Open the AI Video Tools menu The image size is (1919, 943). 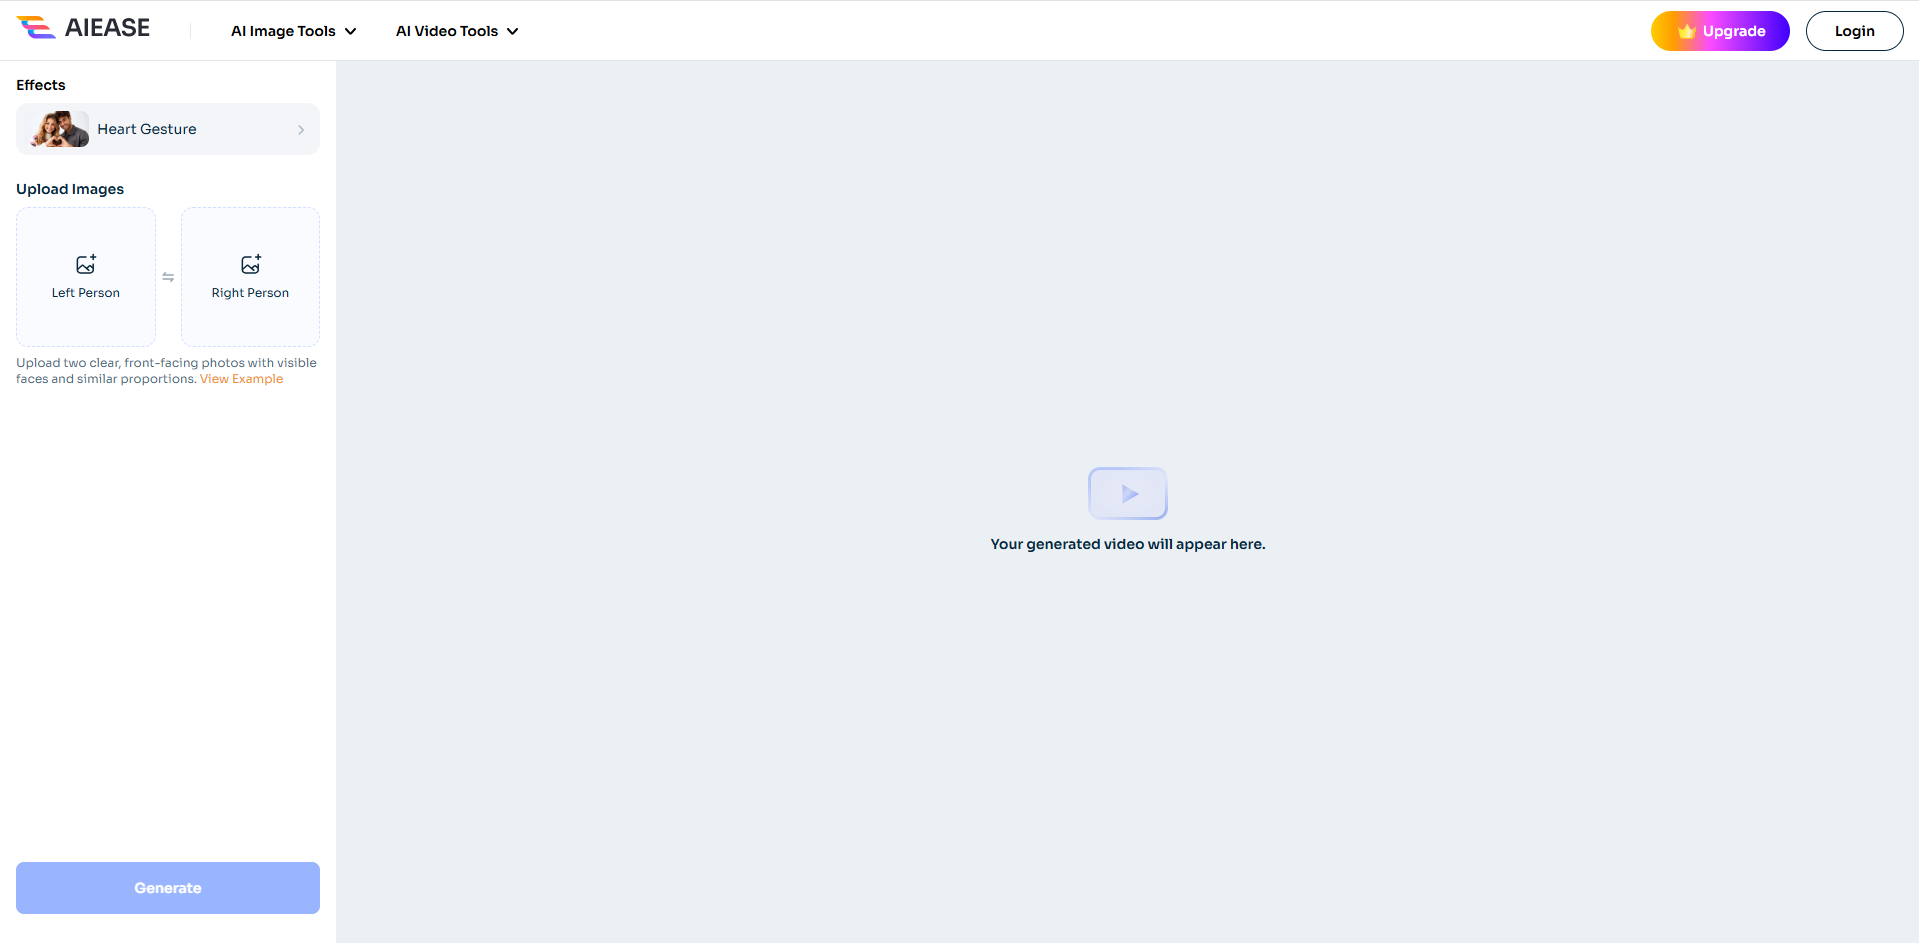coord(457,31)
